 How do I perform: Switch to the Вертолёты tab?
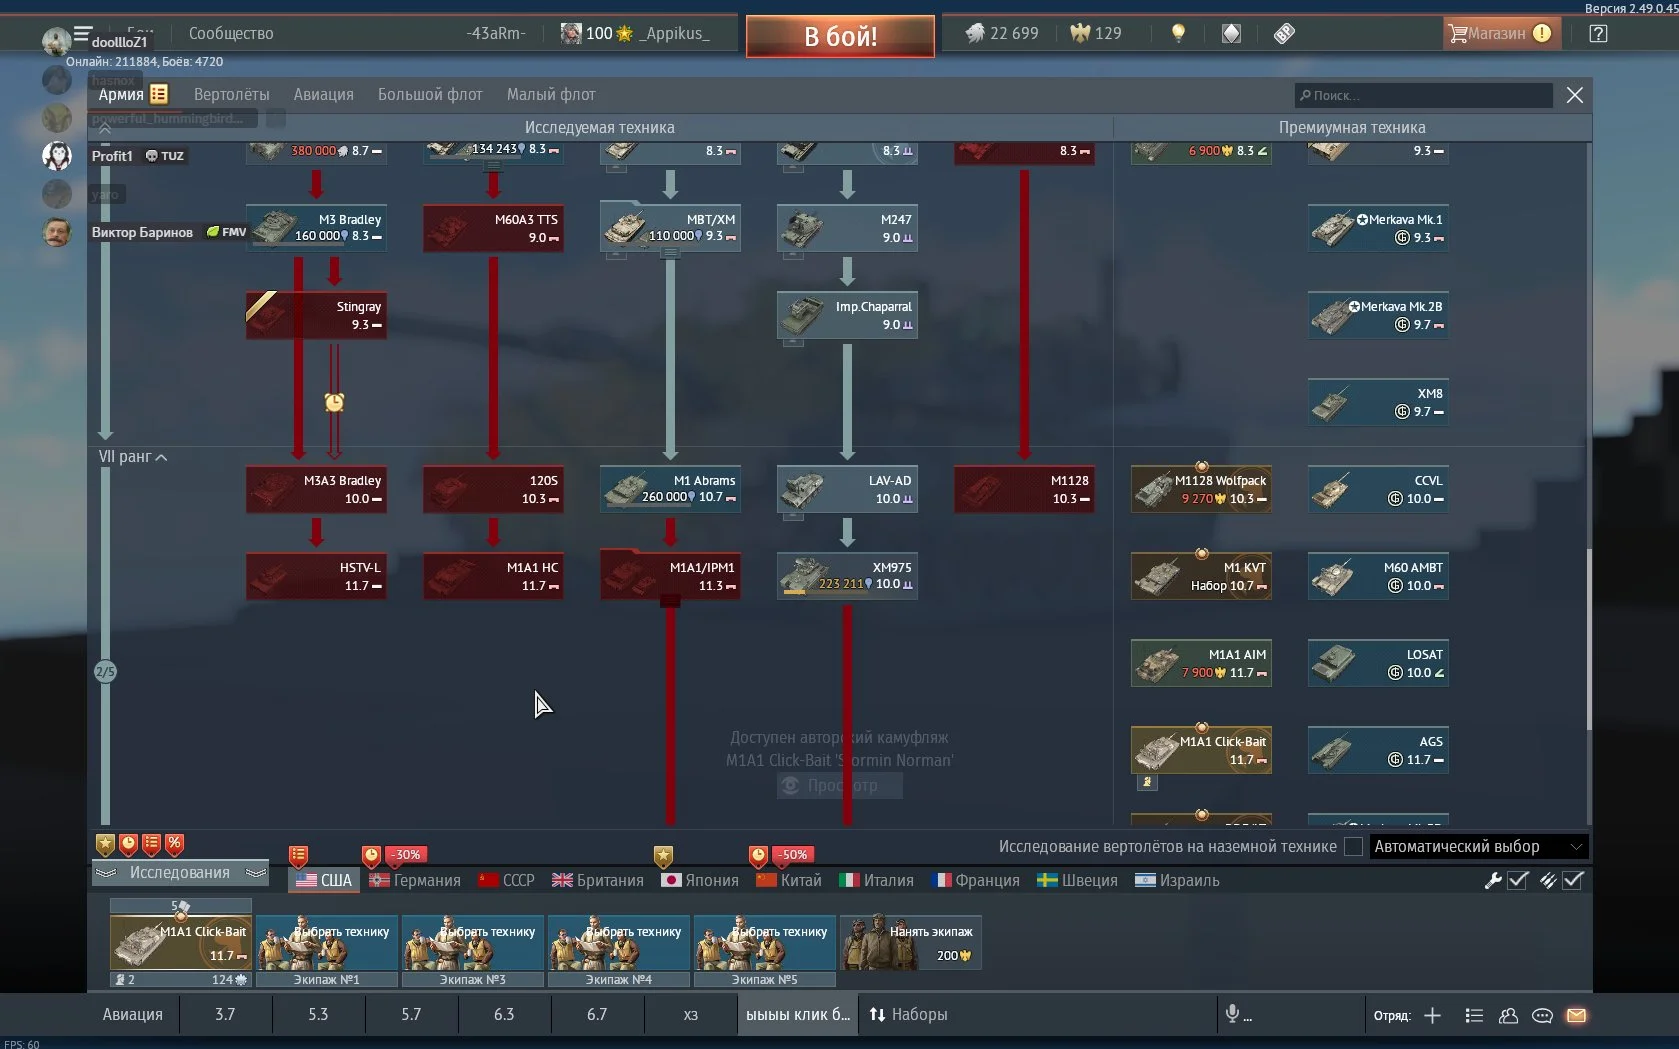[231, 94]
